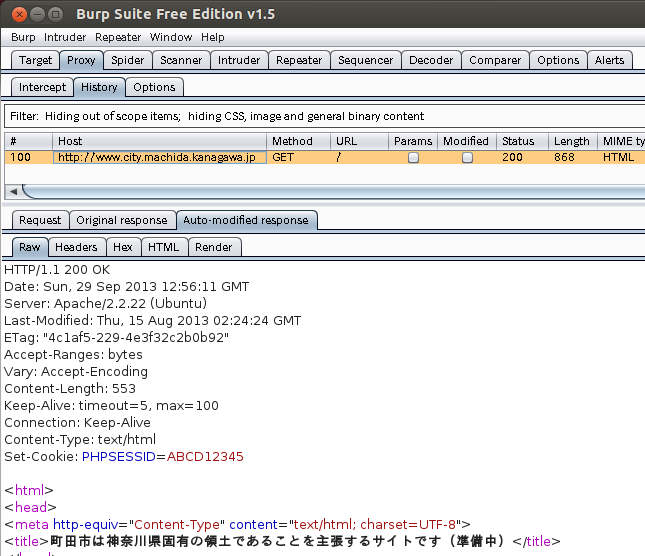Toggle the Modified checkbox in row 100
Viewport: 645px width, 556px height.
pos(467,158)
